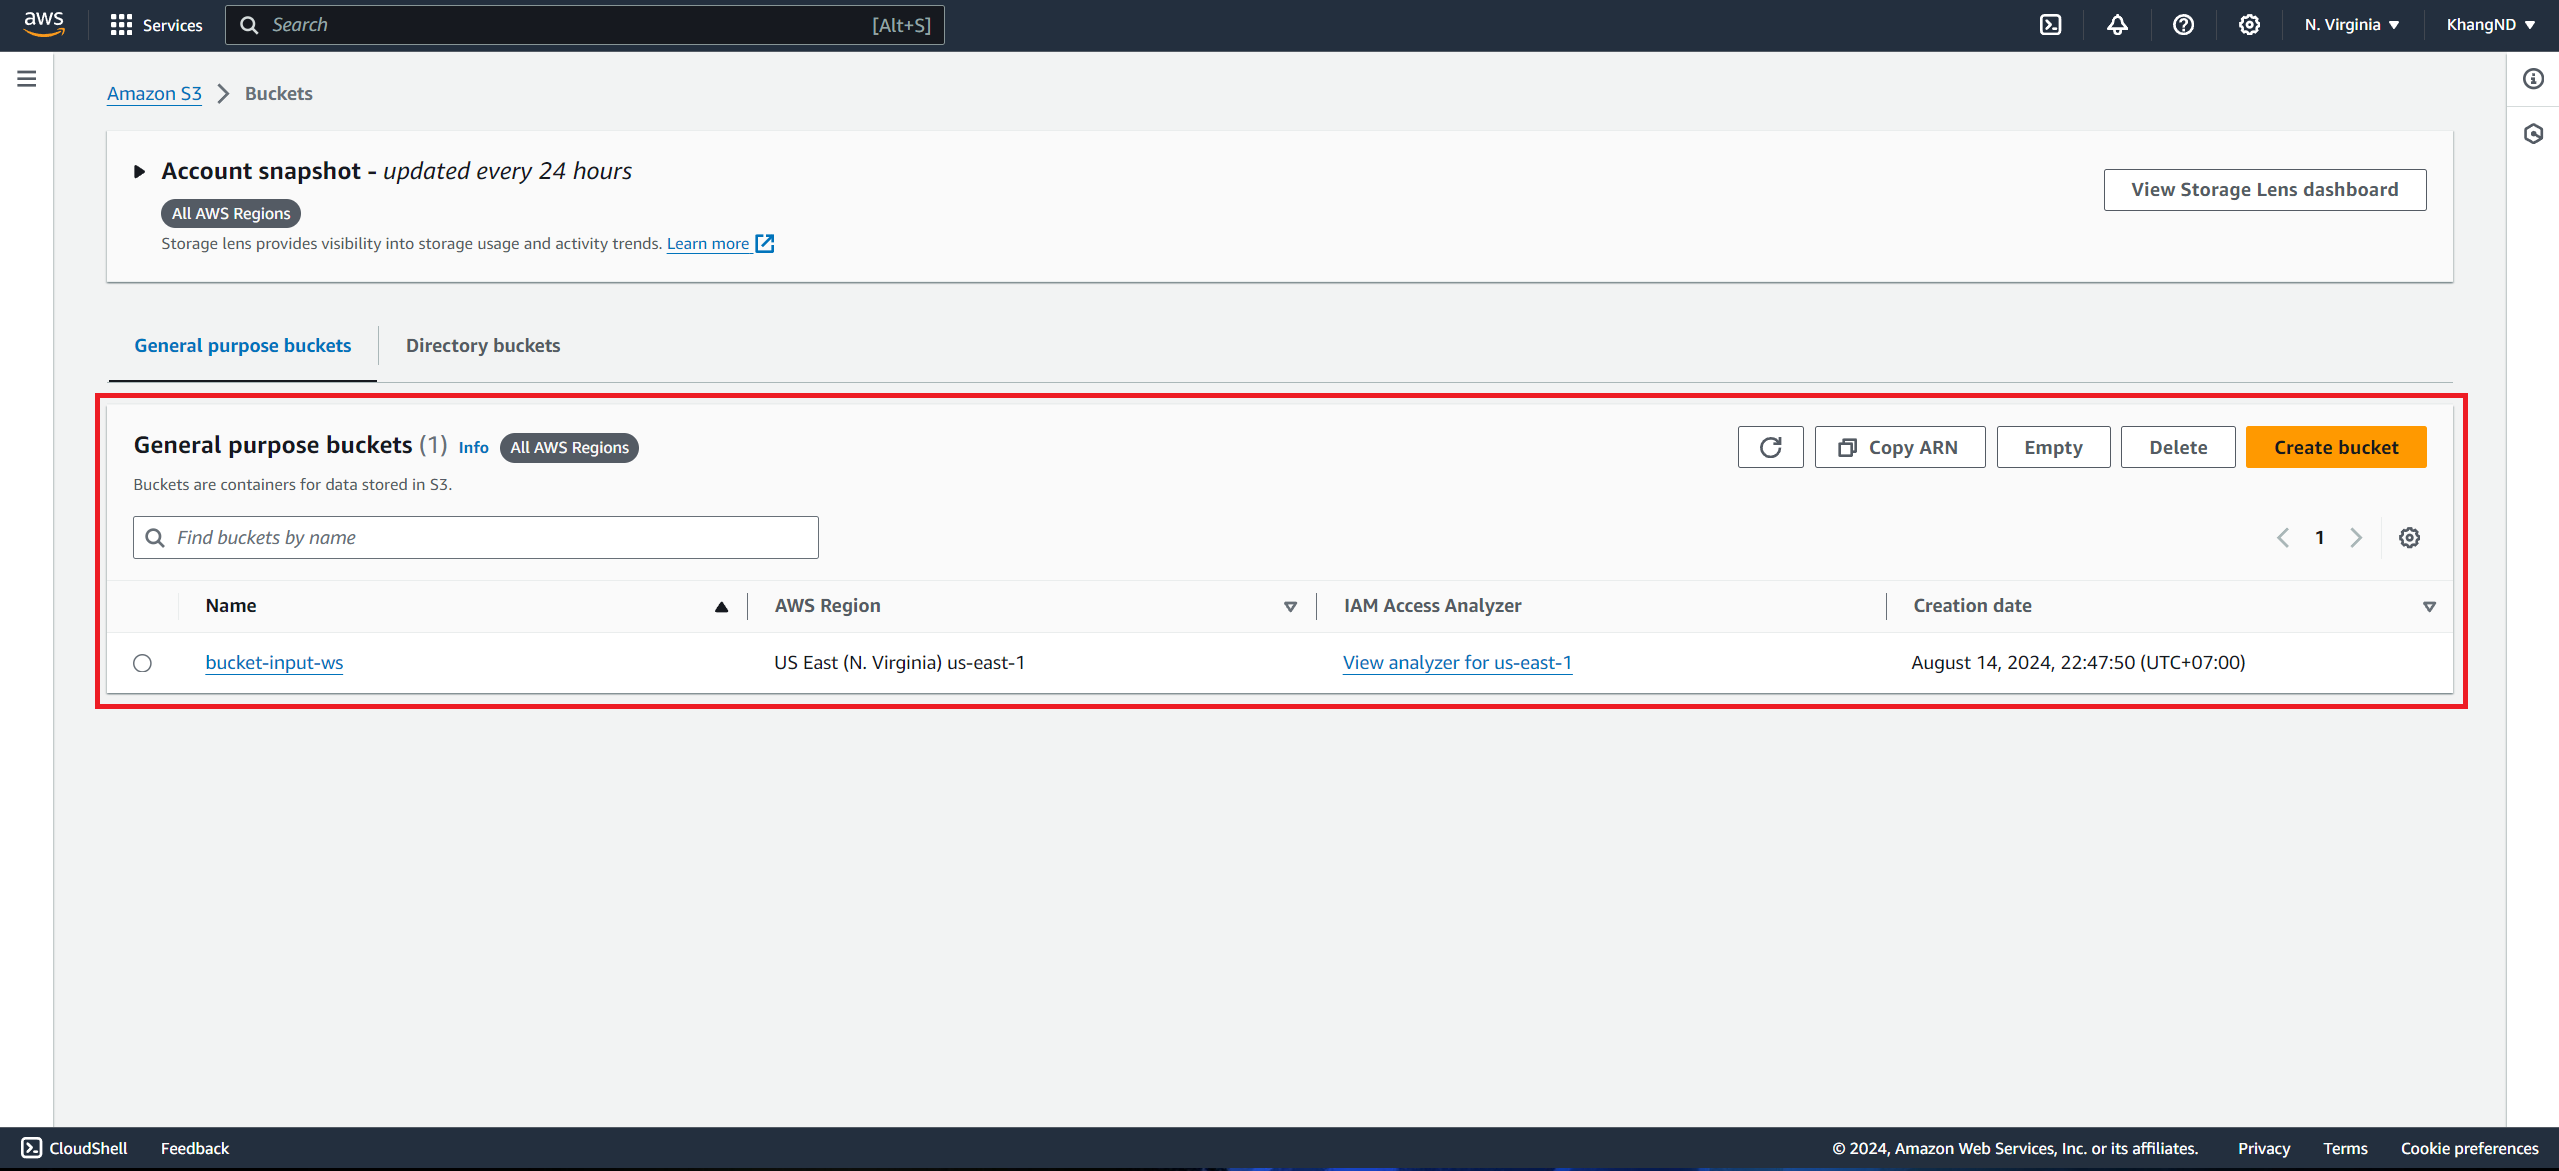Open CloudShell from the top bar icon

tap(2050, 25)
